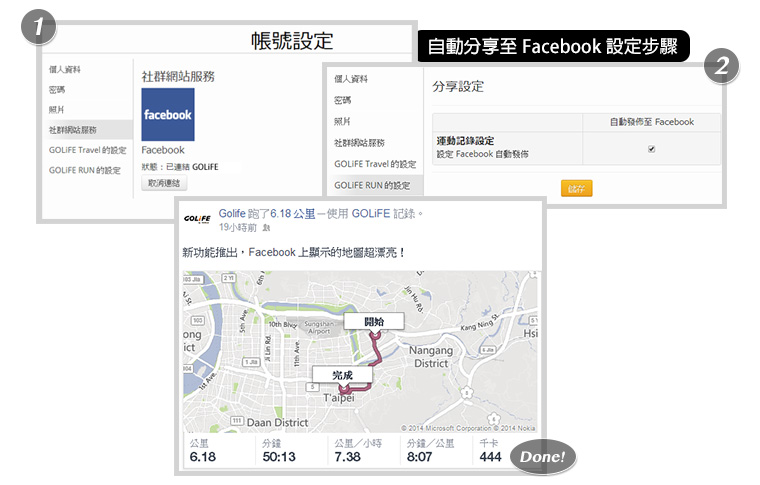760x485 pixels.
Task: Click the Daan District map label
Action: coord(278,422)
